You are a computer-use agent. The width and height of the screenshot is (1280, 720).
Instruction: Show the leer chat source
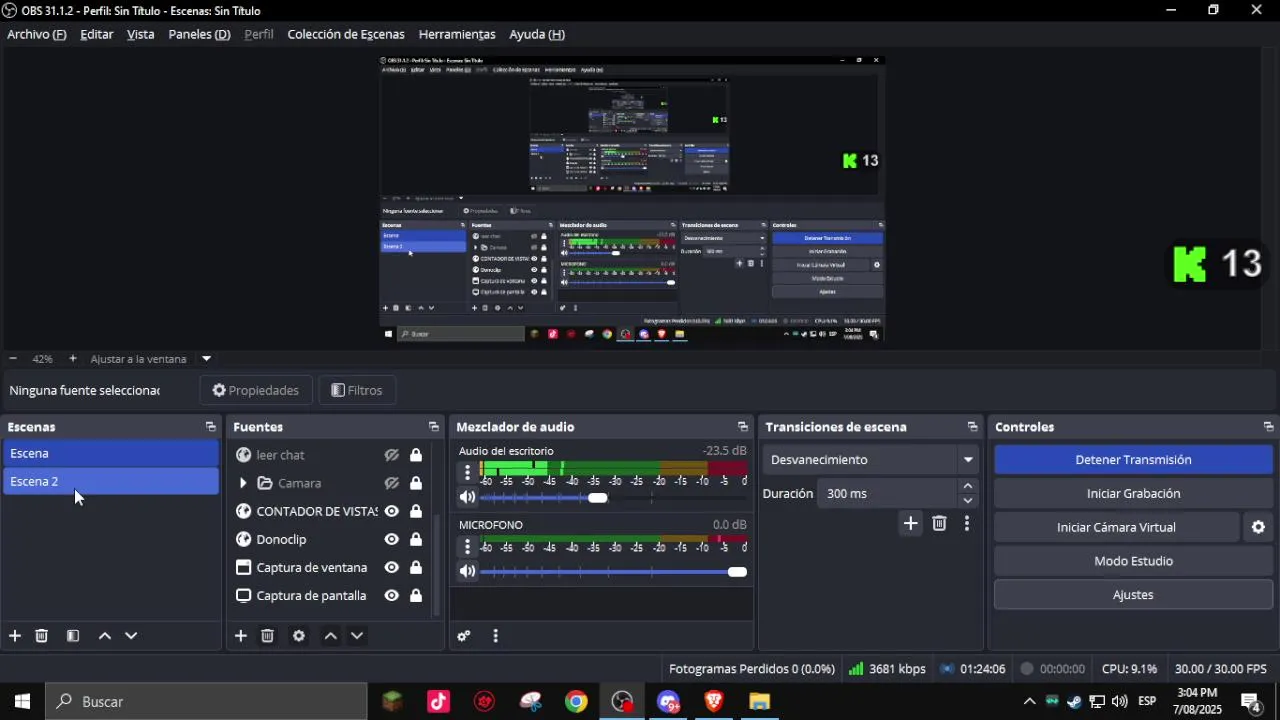[392, 455]
